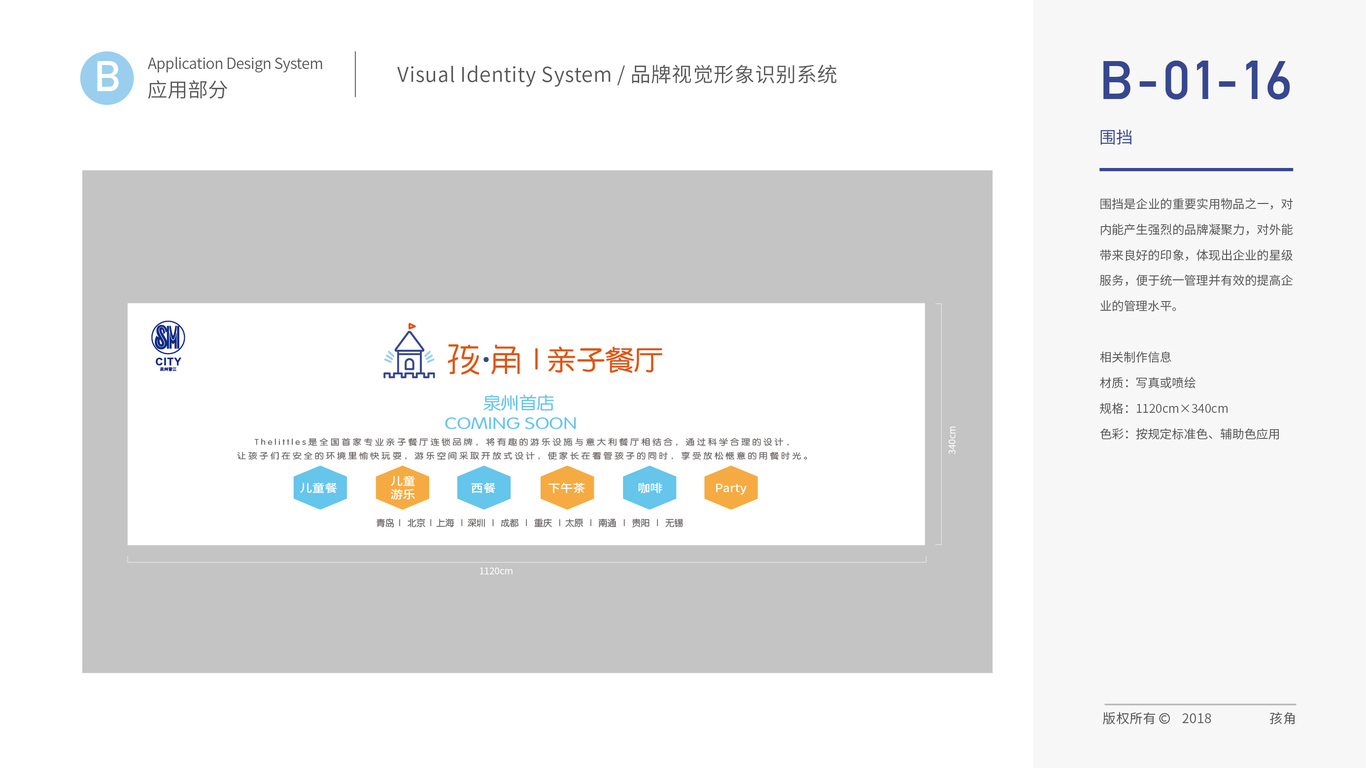
Task: Click the castle logo icon on the banner
Action: [x=409, y=351]
